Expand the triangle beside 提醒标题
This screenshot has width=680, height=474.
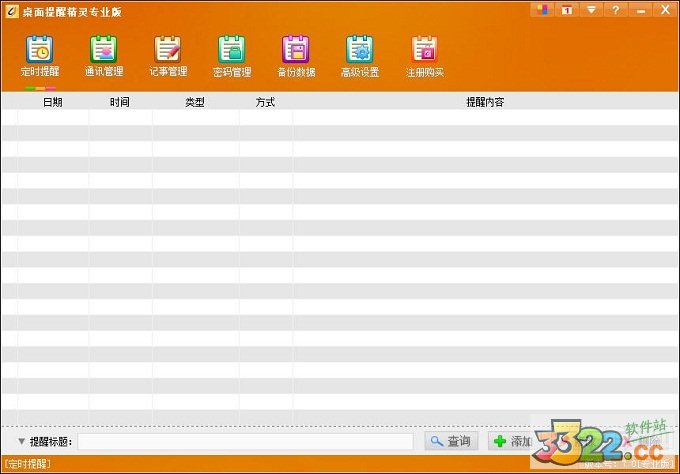(x=21, y=441)
